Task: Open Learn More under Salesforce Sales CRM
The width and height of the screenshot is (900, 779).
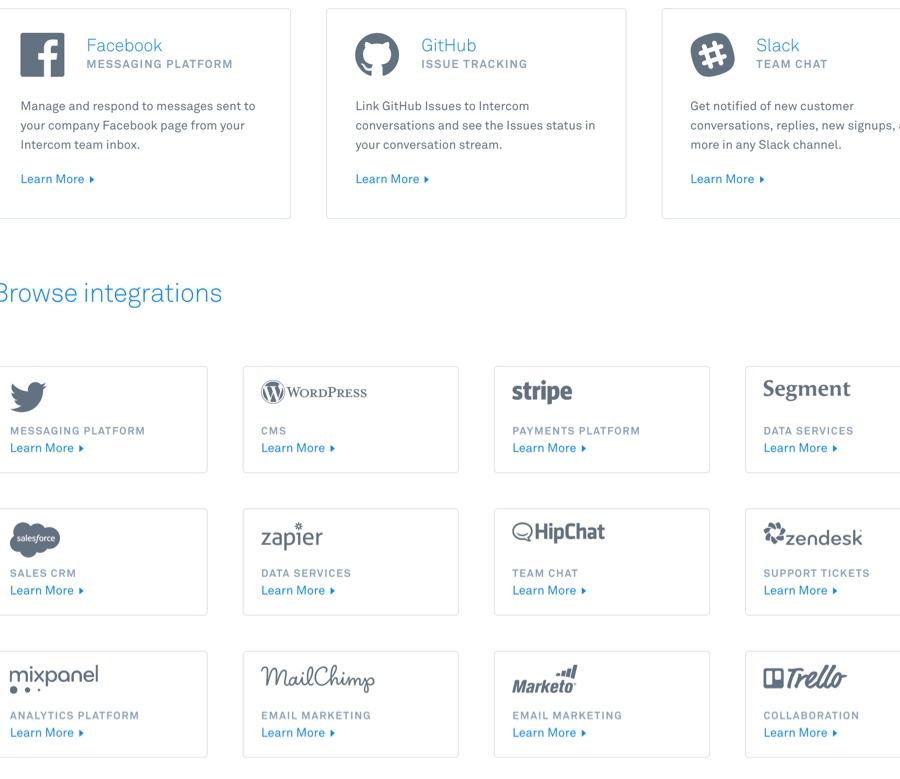Action: (47, 591)
